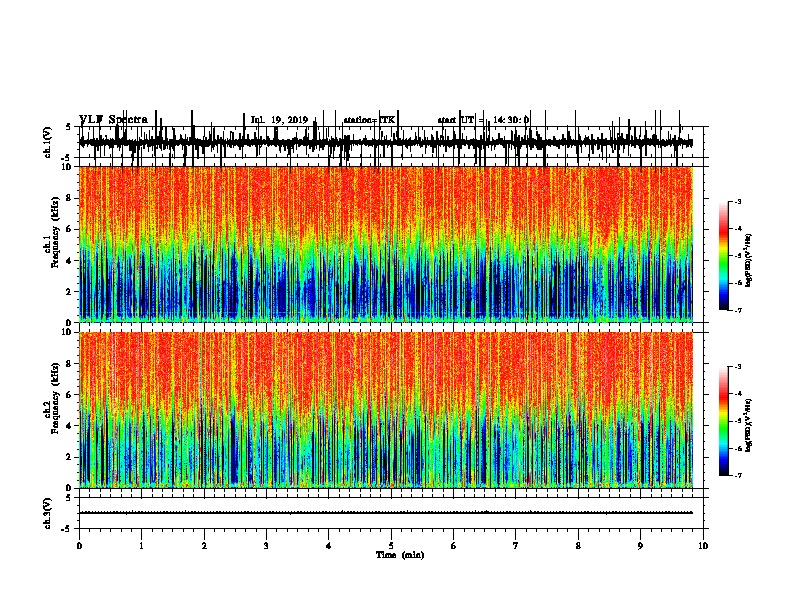This screenshot has width=792, height=612.
Task: Click the "8" kHz tick of ch.1 spectrogram
Action: [70, 198]
